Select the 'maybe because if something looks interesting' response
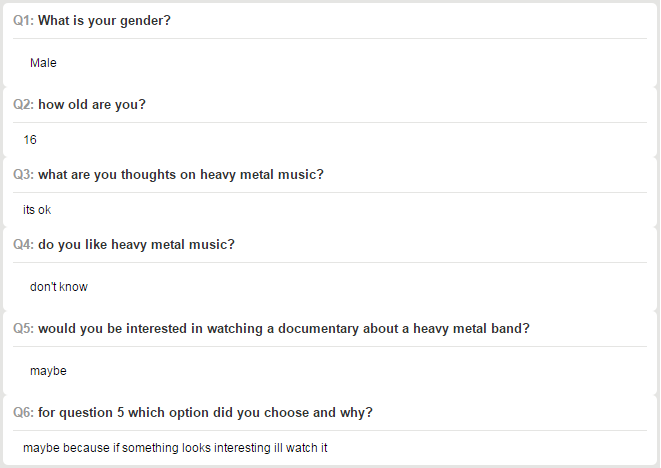Screen dimensions: 661x468 175,448
